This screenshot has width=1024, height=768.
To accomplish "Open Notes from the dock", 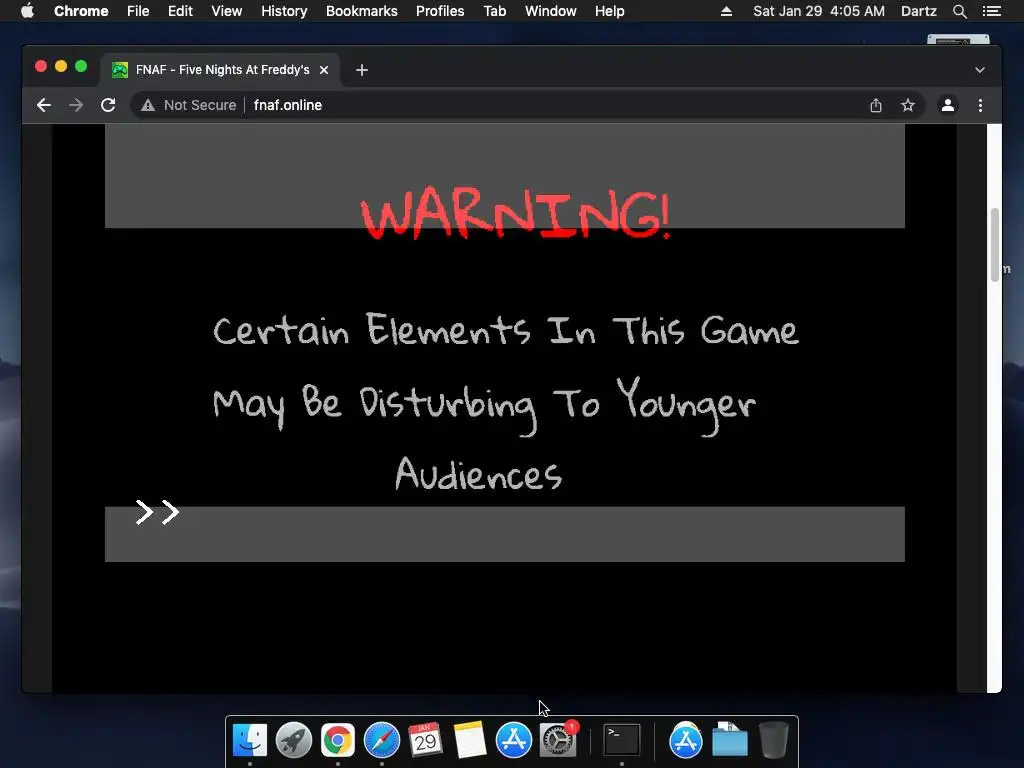I will [470, 740].
